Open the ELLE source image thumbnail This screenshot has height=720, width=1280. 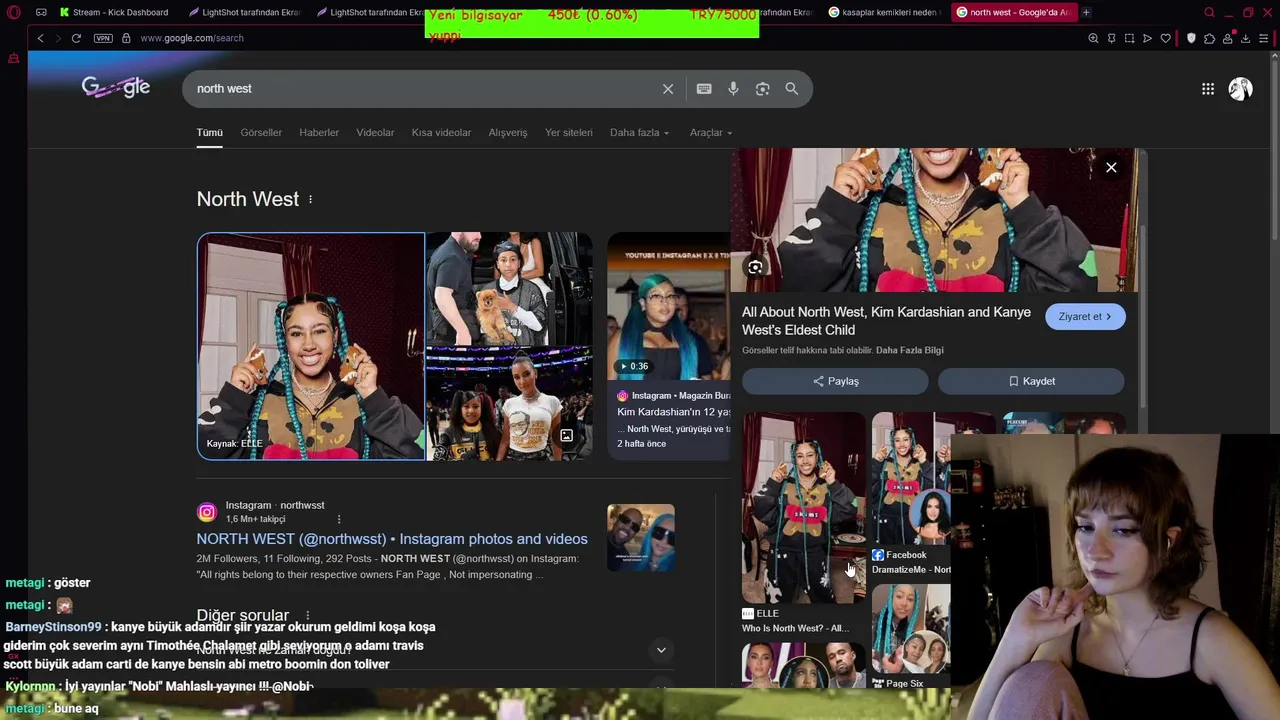[x=311, y=346]
